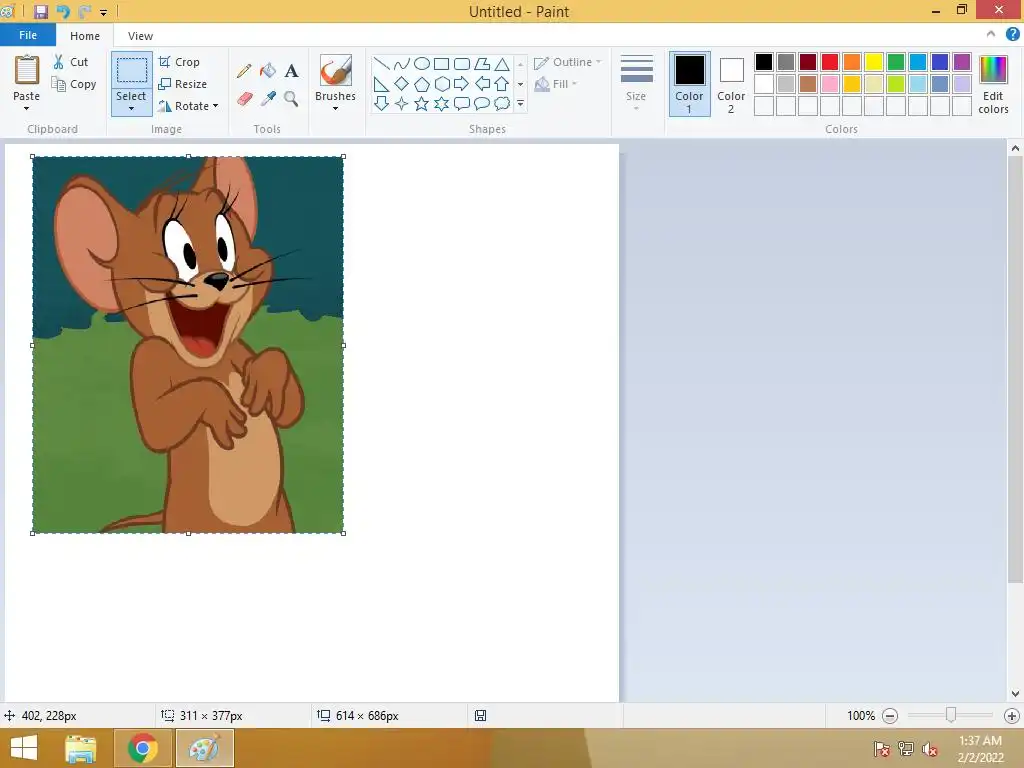
Task: Collapse the ribbon with the chevron
Action: 991,34
